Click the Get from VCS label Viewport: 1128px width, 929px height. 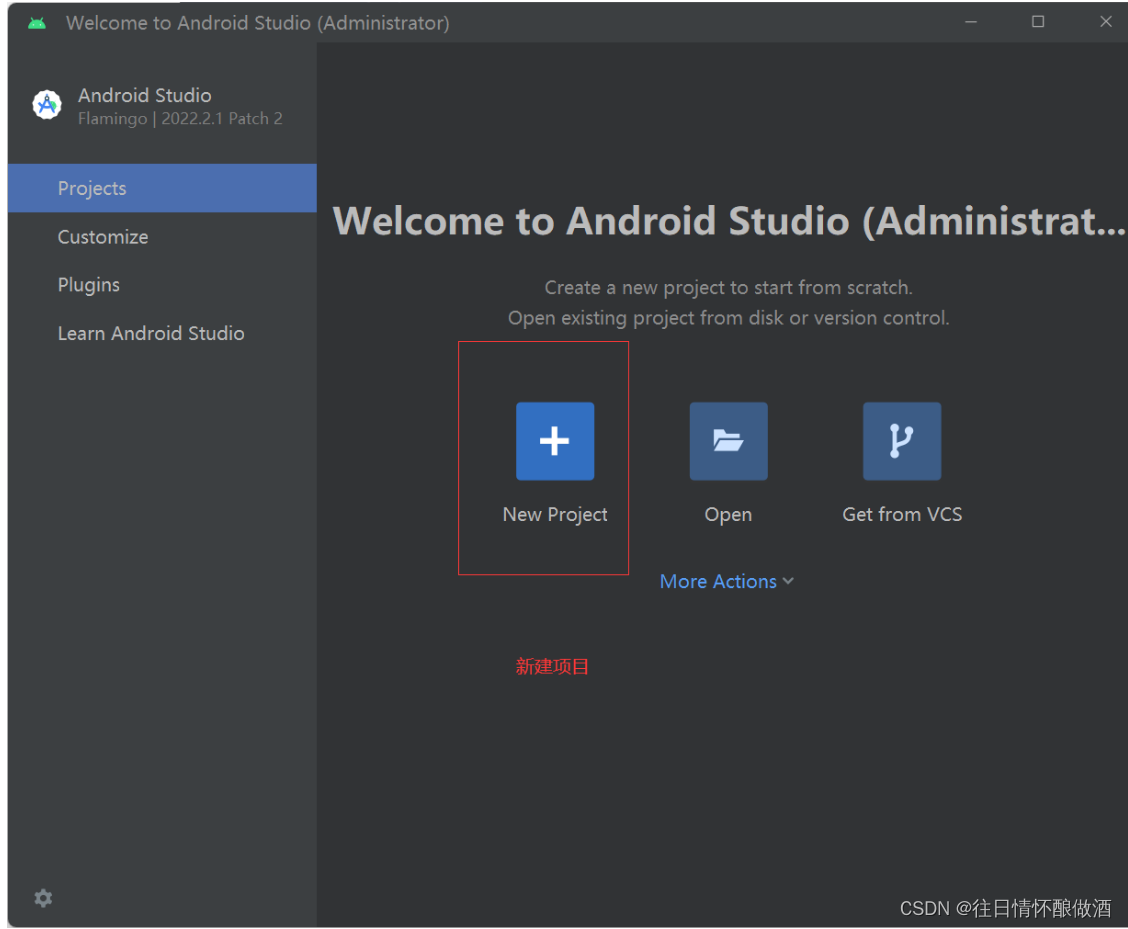[902, 515]
